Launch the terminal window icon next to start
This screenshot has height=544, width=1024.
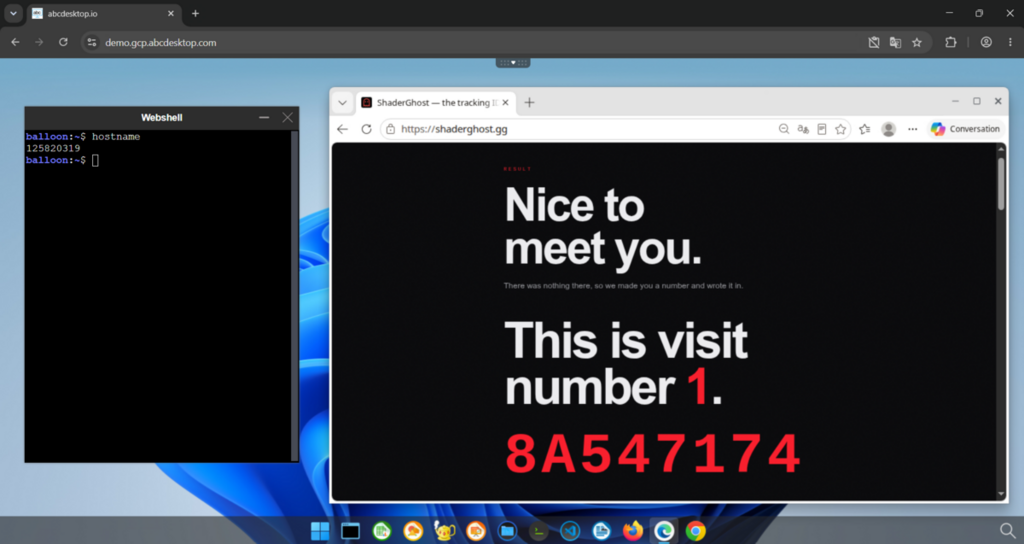tap(351, 531)
